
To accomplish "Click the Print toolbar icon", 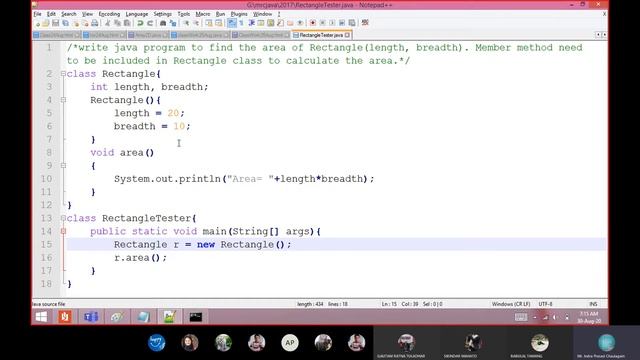I will point(95,23).
